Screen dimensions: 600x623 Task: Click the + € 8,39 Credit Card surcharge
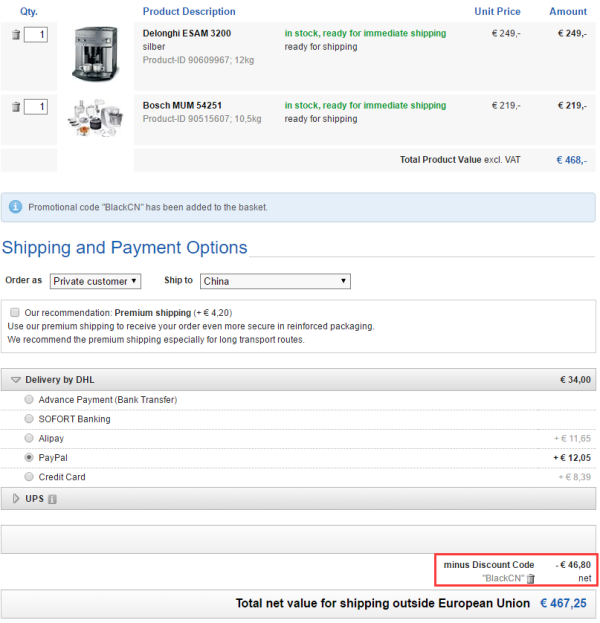coord(575,477)
